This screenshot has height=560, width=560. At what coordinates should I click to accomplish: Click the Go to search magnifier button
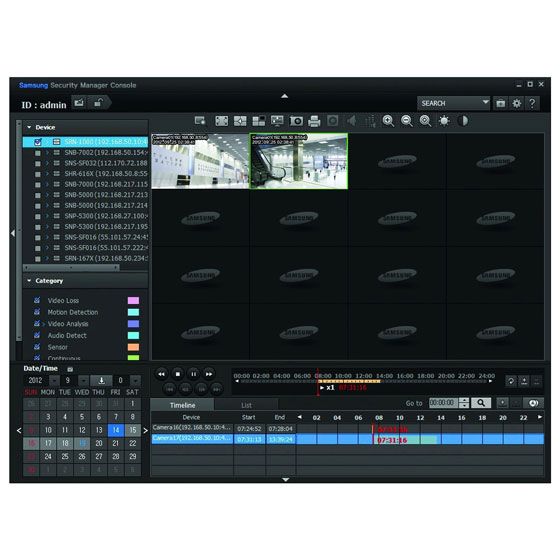coord(481,403)
